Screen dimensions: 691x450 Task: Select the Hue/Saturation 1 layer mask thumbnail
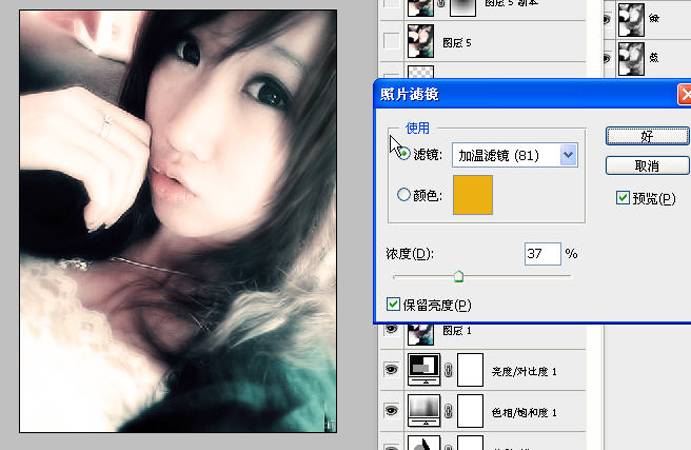click(x=470, y=411)
